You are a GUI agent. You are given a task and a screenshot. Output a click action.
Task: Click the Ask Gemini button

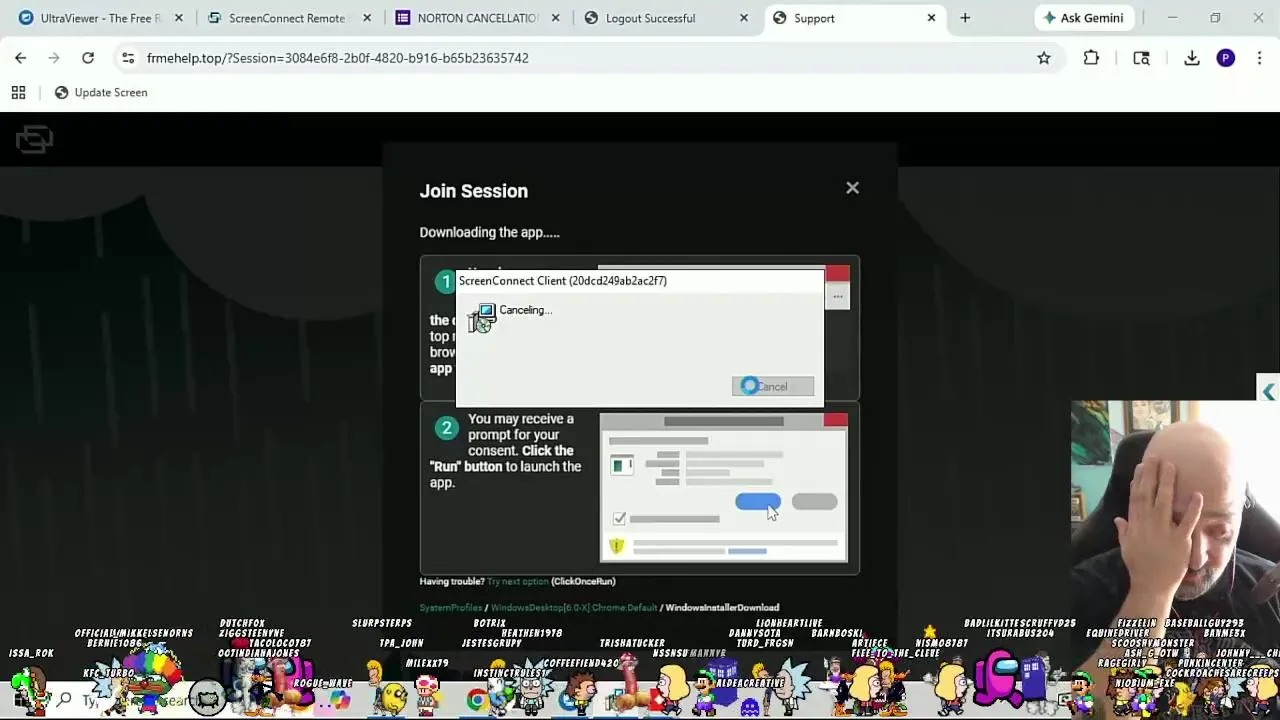pyautogui.click(x=1083, y=18)
